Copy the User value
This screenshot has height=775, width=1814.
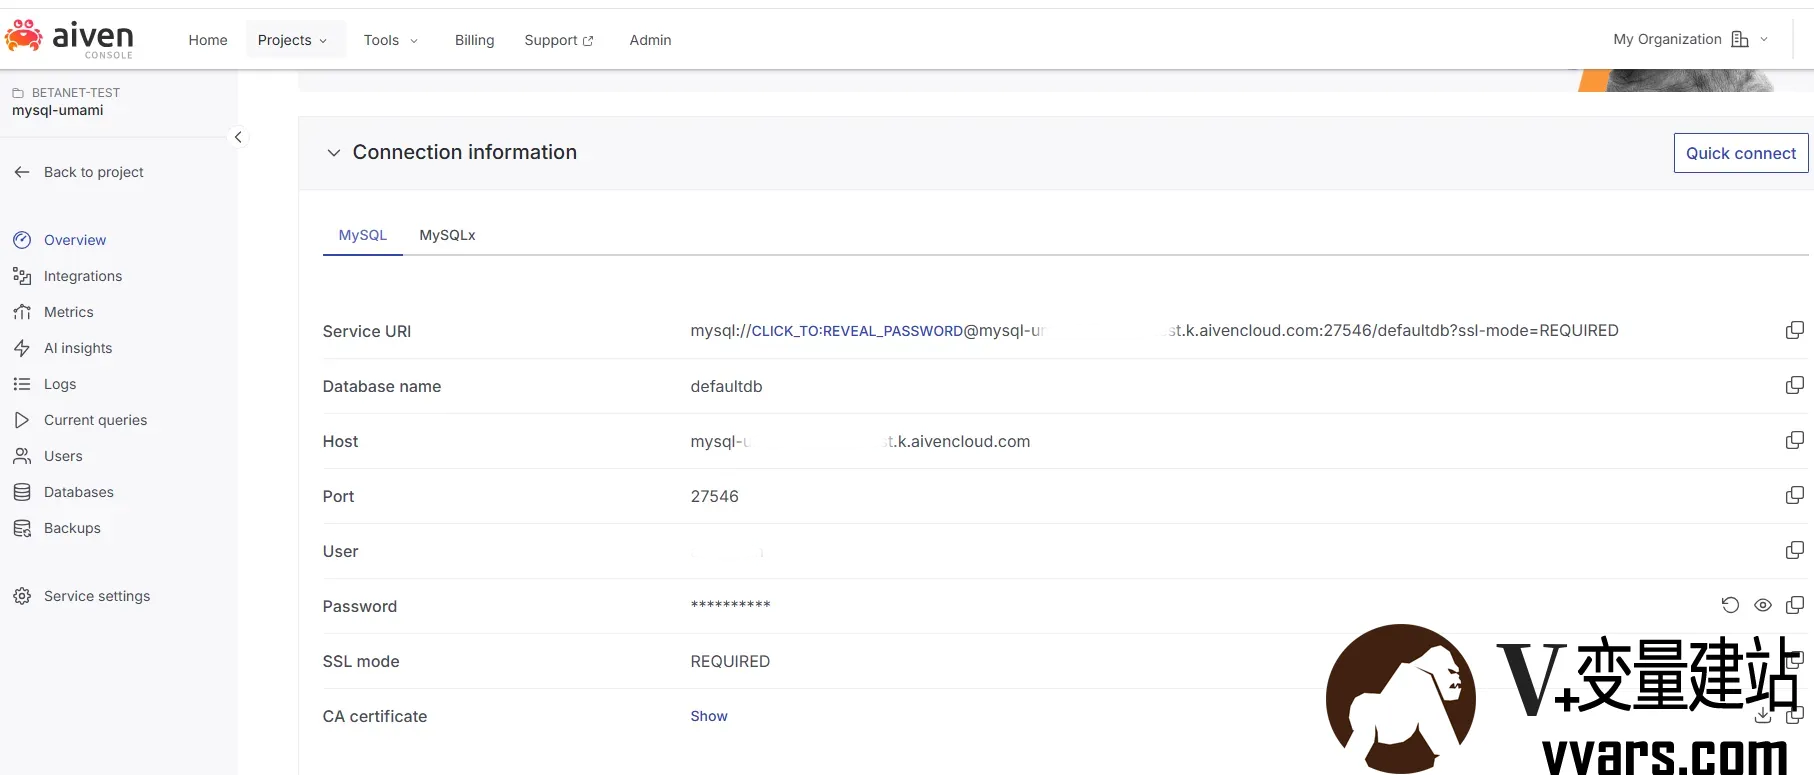pos(1795,550)
